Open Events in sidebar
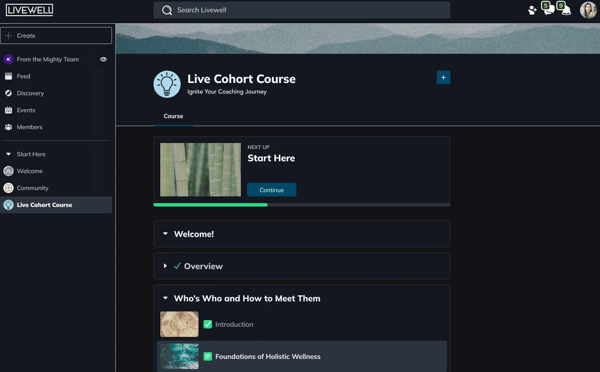The height and width of the screenshot is (372, 600). coord(26,110)
